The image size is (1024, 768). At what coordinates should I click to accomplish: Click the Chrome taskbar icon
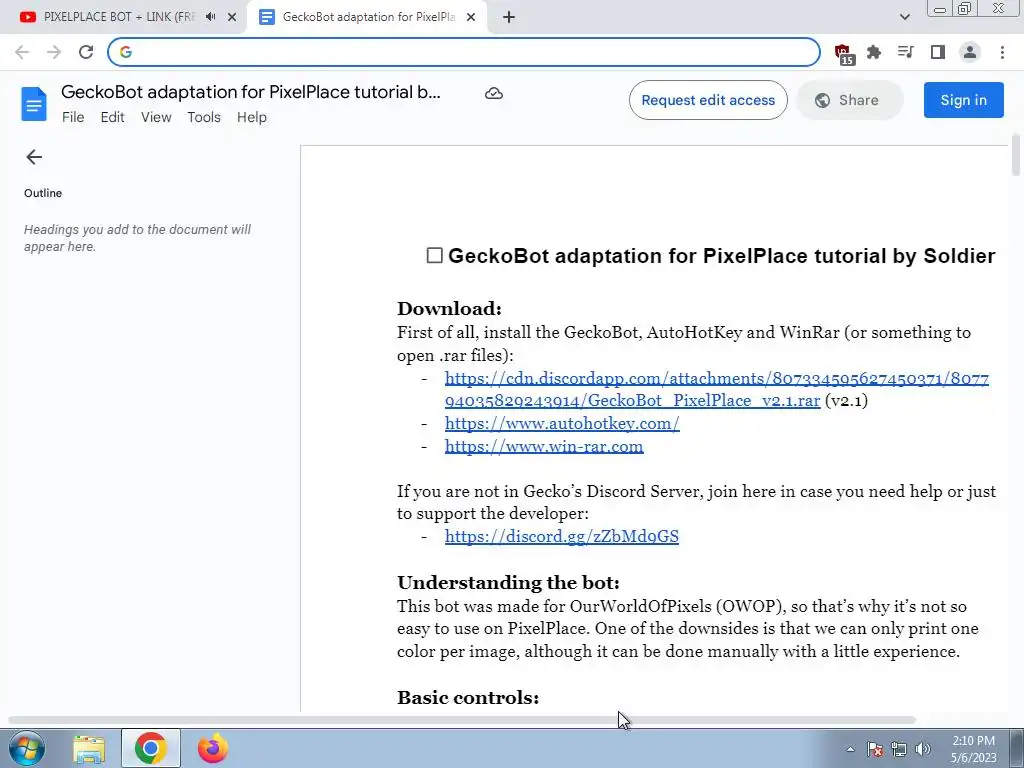pyautogui.click(x=151, y=748)
